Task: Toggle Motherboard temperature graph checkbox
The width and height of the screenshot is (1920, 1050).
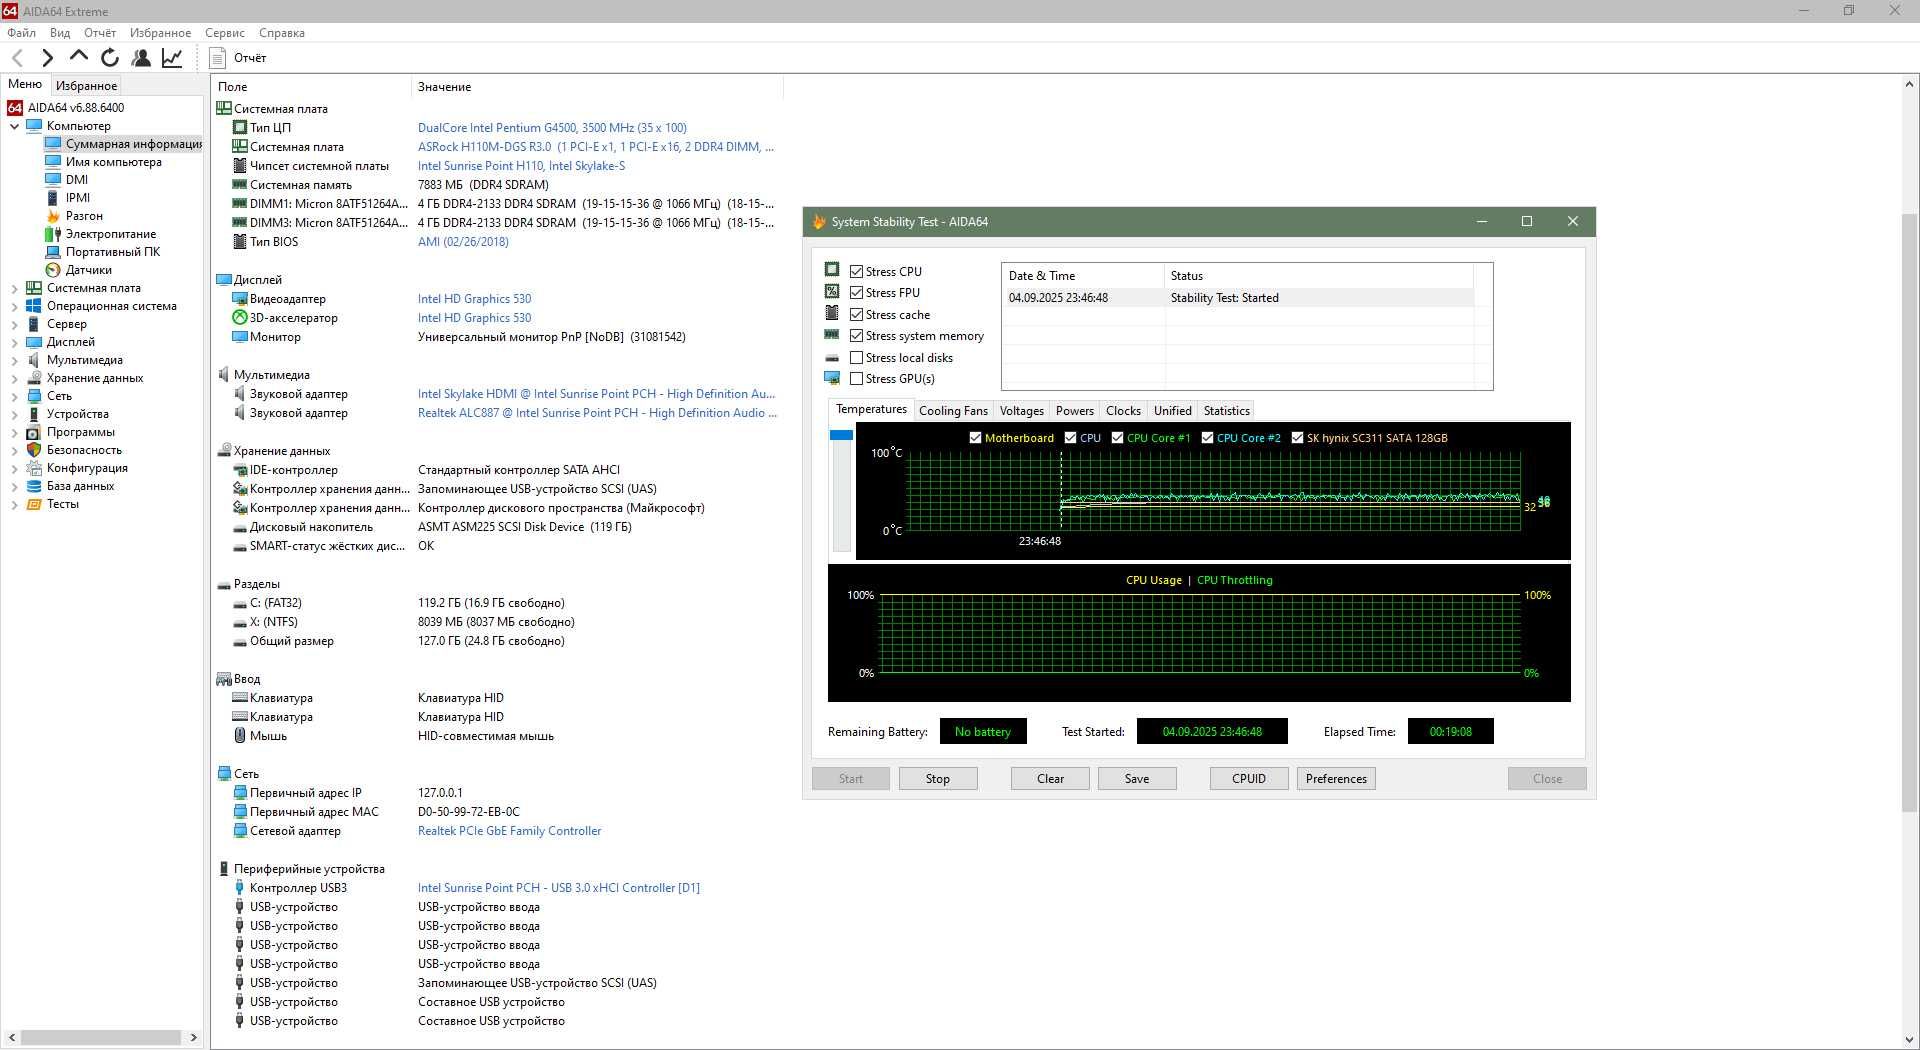Action: tap(976, 438)
